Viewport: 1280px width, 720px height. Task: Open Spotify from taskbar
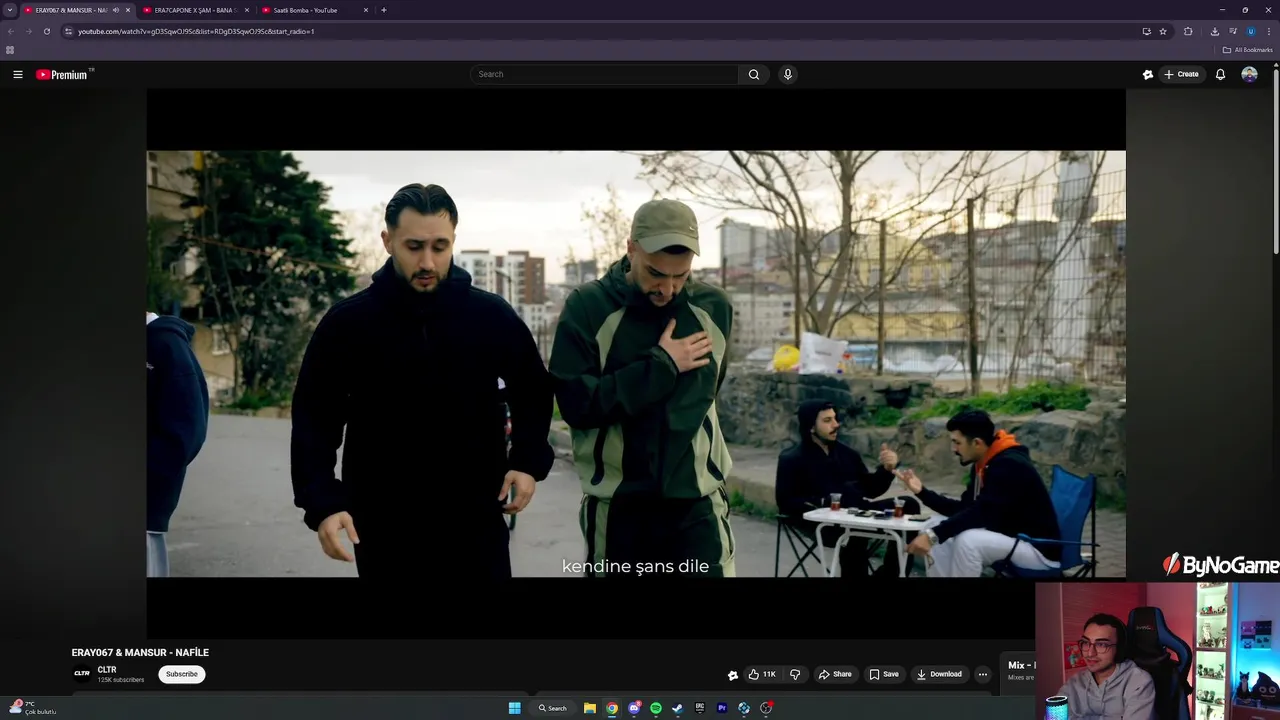point(656,708)
